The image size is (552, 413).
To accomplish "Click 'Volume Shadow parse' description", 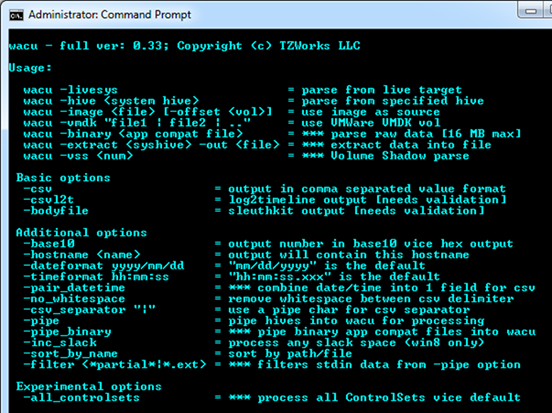I will coord(400,156).
